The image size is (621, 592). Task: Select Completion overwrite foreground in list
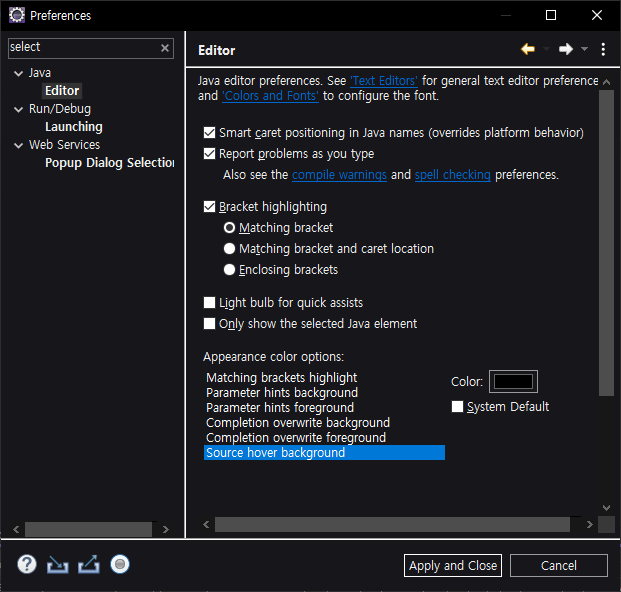[x=324, y=438]
